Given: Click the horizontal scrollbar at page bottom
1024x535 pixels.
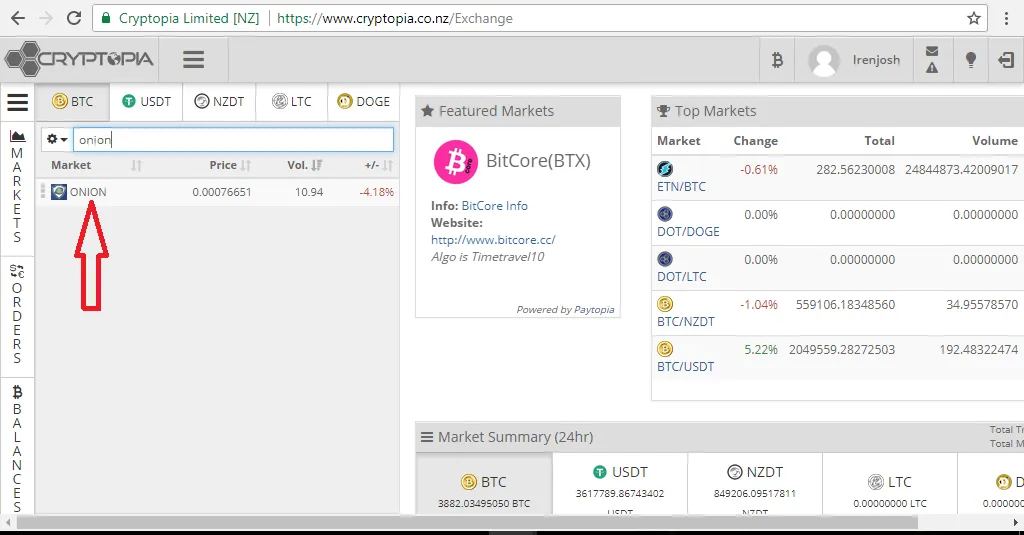Looking at the screenshot, I should [x=467, y=523].
